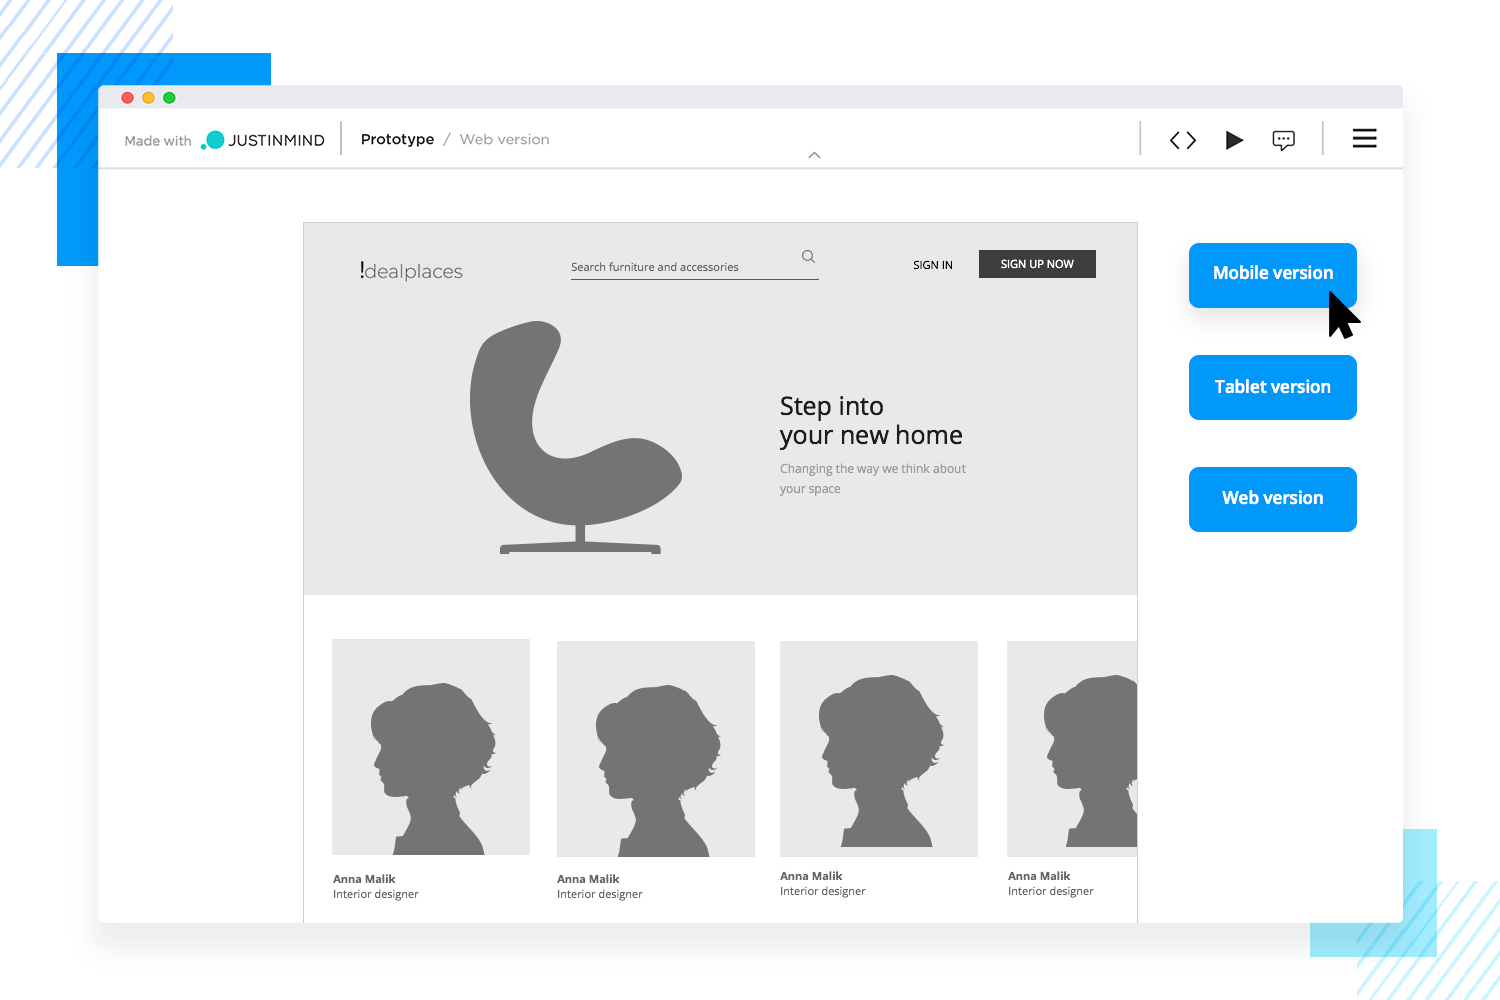Click the blue Web version button

[x=1273, y=499]
